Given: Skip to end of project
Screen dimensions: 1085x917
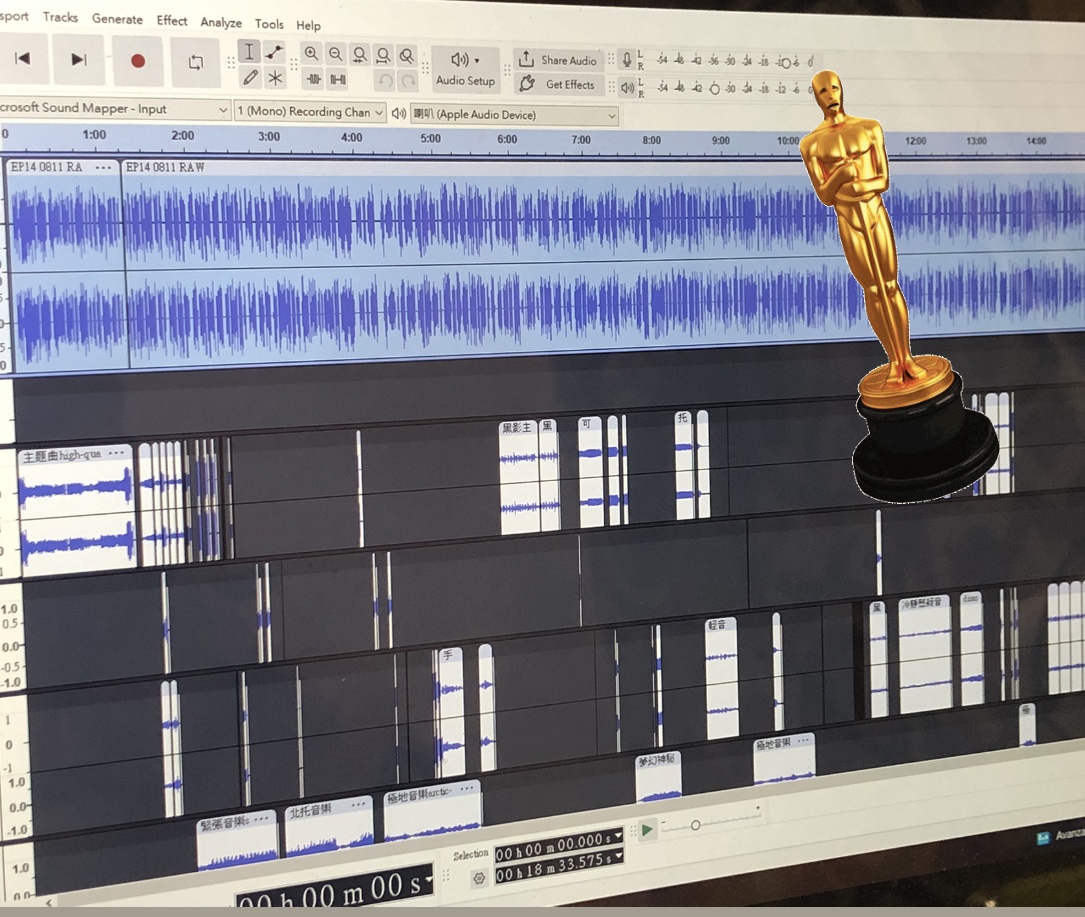Looking at the screenshot, I should 78,59.
